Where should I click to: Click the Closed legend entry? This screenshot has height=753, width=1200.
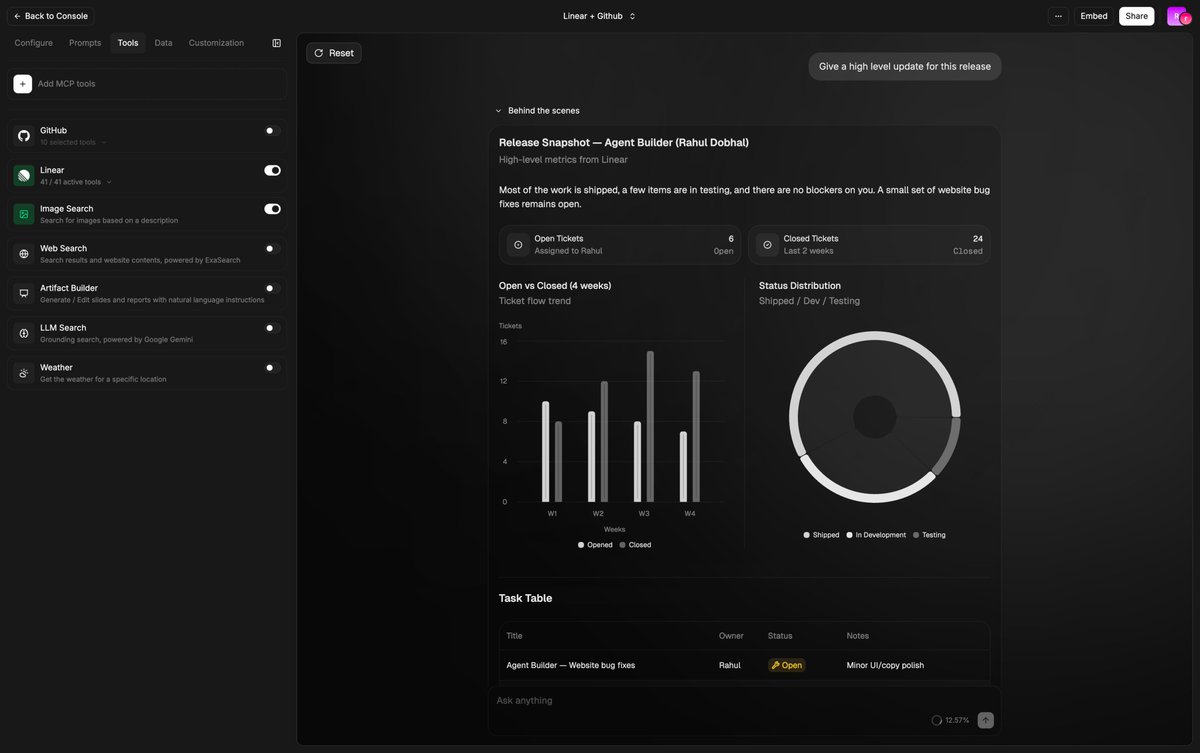tap(635, 545)
